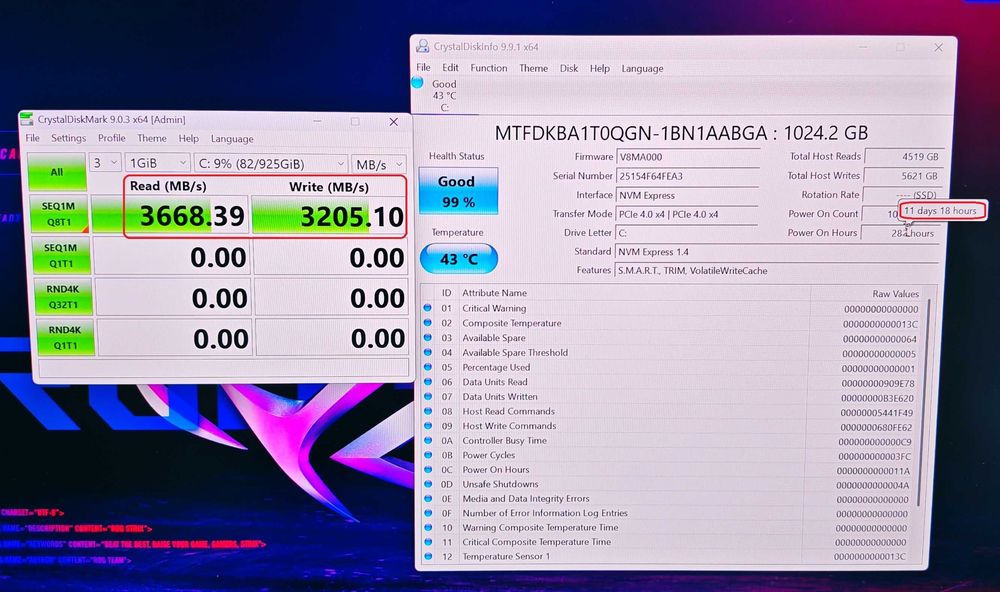Start the SEQ1M Q8T1 test

pyautogui.click(x=59, y=213)
